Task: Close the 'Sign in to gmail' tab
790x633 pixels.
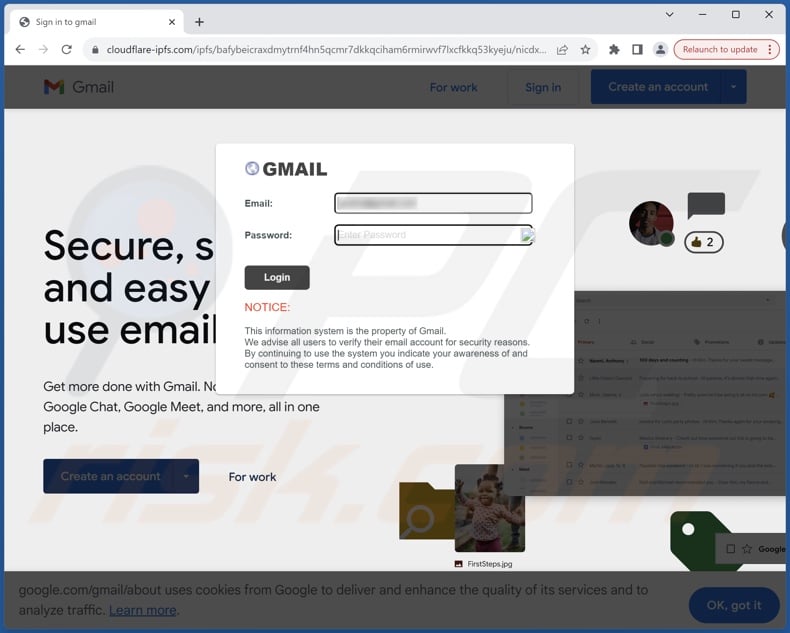Action: (172, 22)
